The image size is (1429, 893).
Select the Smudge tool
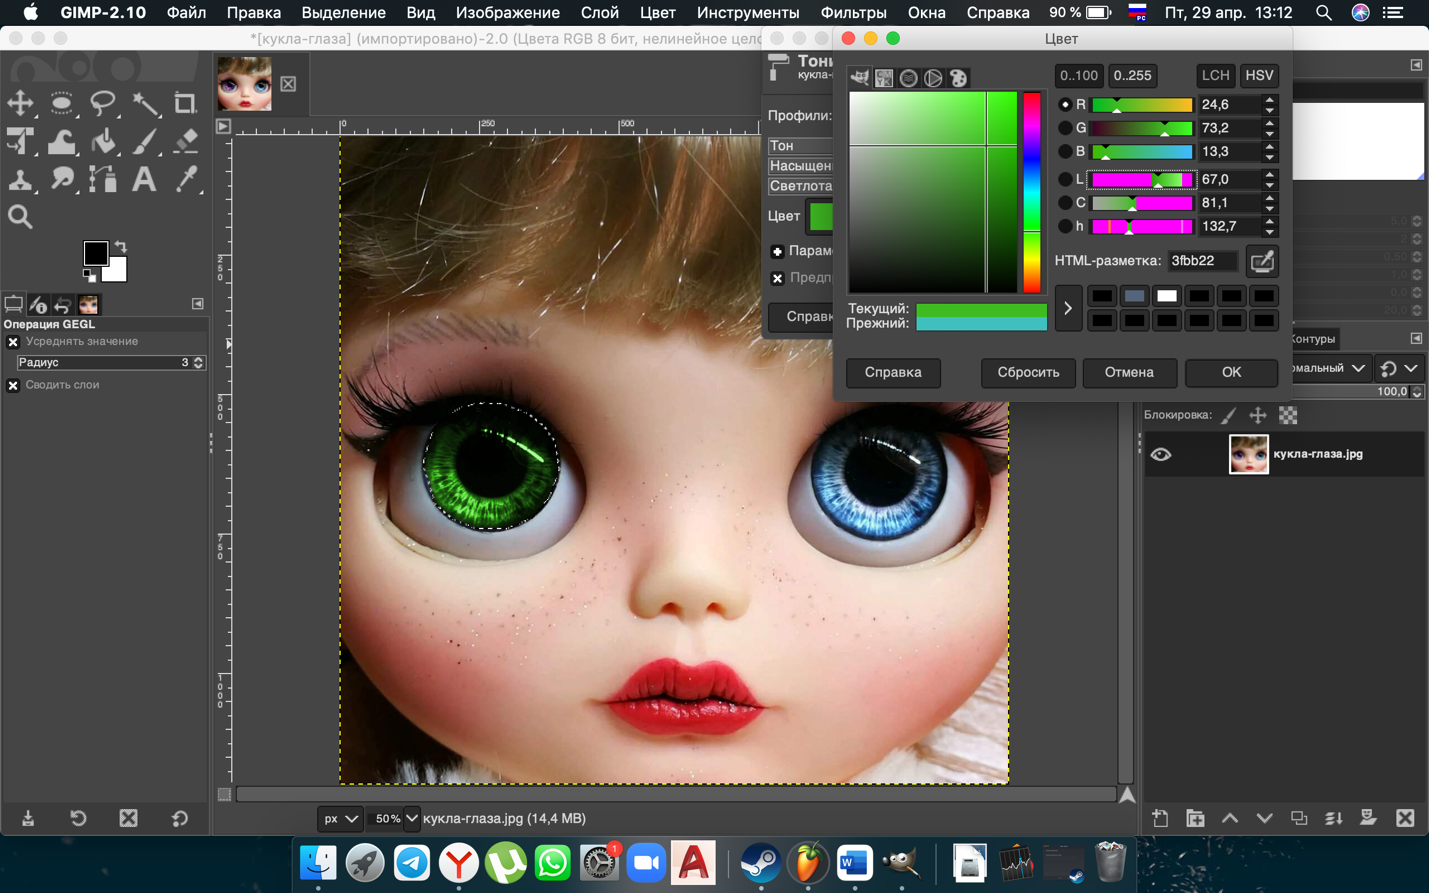click(x=61, y=180)
